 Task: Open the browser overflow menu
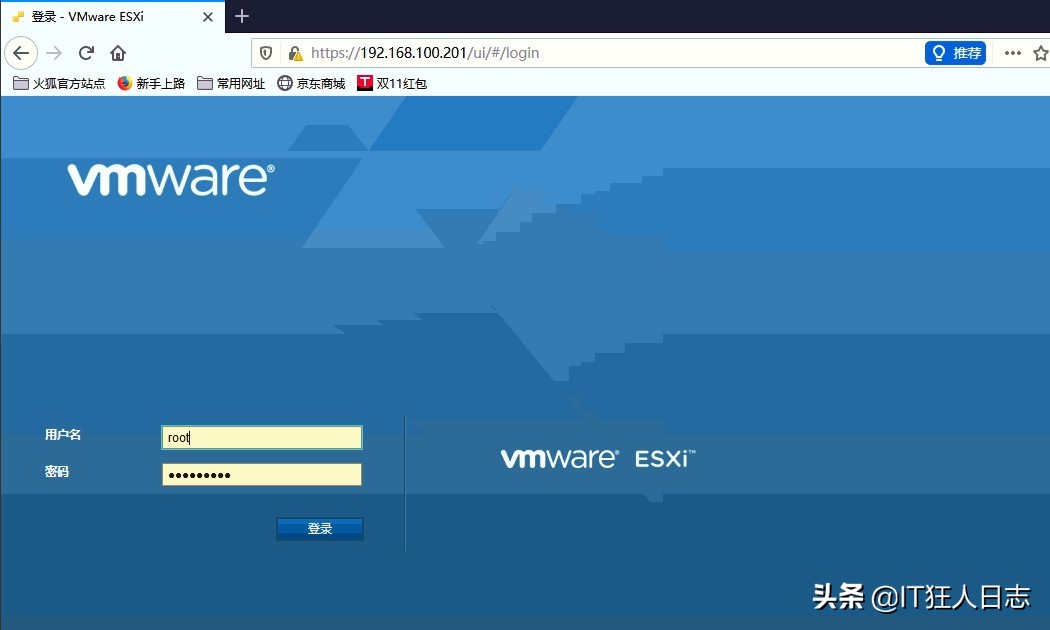(1013, 53)
